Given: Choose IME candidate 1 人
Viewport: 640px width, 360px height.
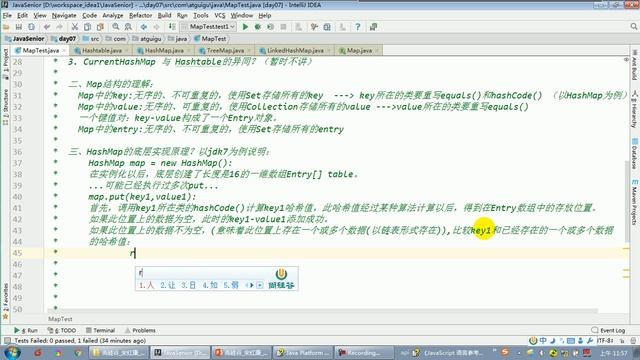Looking at the screenshot, I should tap(147, 285).
